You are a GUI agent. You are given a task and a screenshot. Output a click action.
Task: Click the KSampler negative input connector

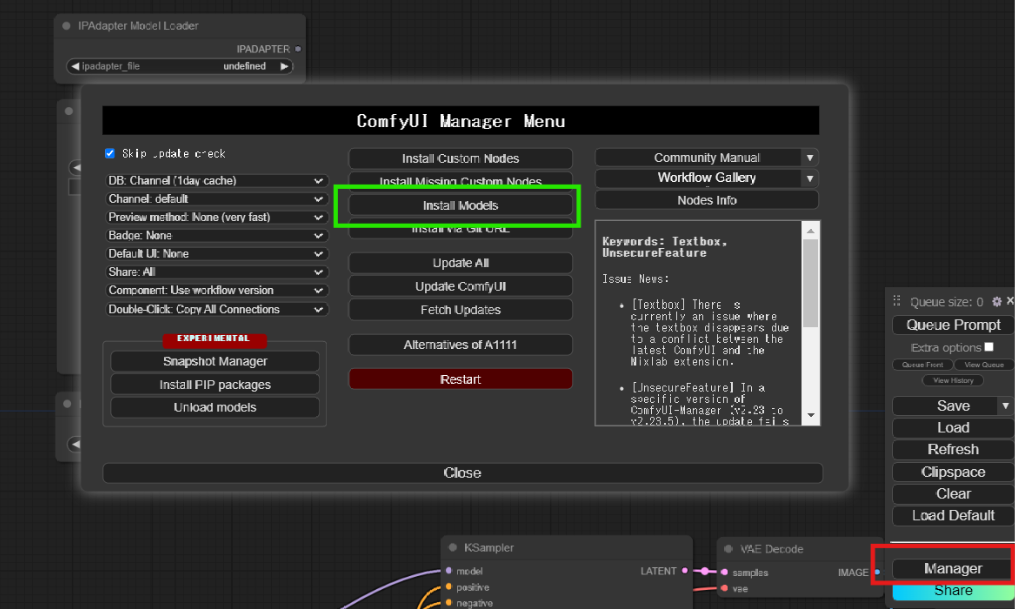click(449, 603)
